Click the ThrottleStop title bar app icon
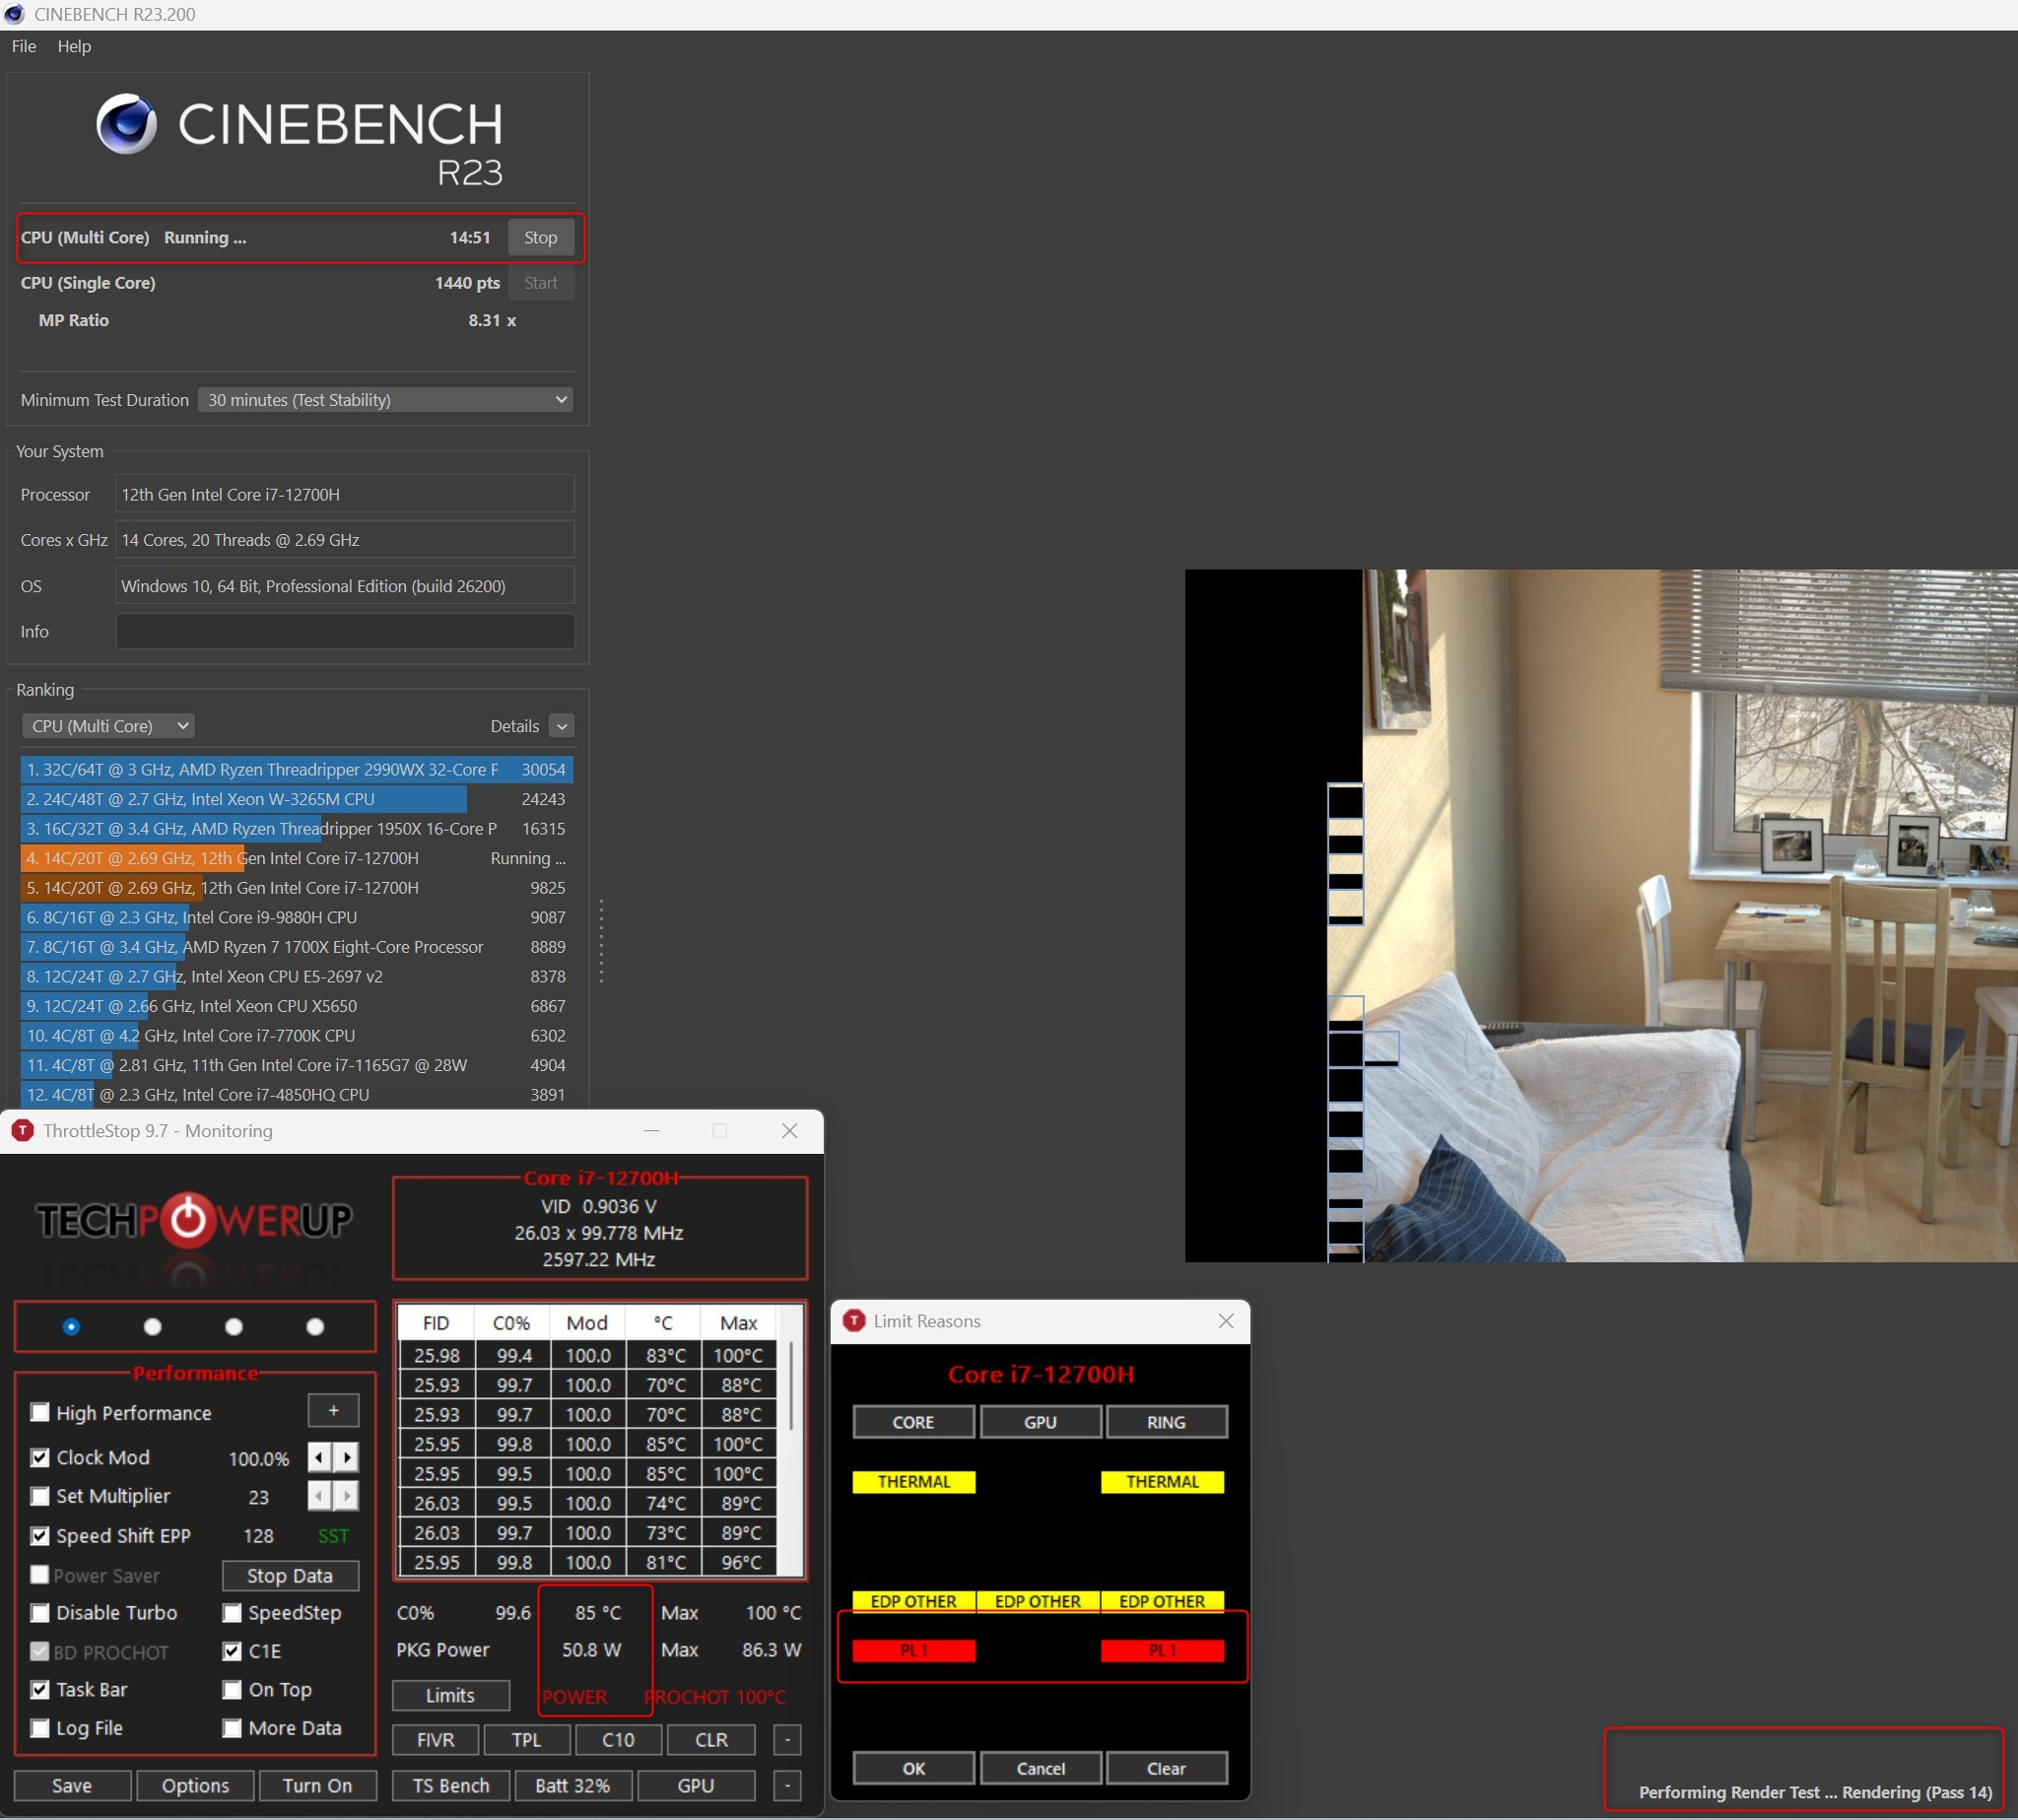This screenshot has height=1820, width=2018. (22, 1131)
